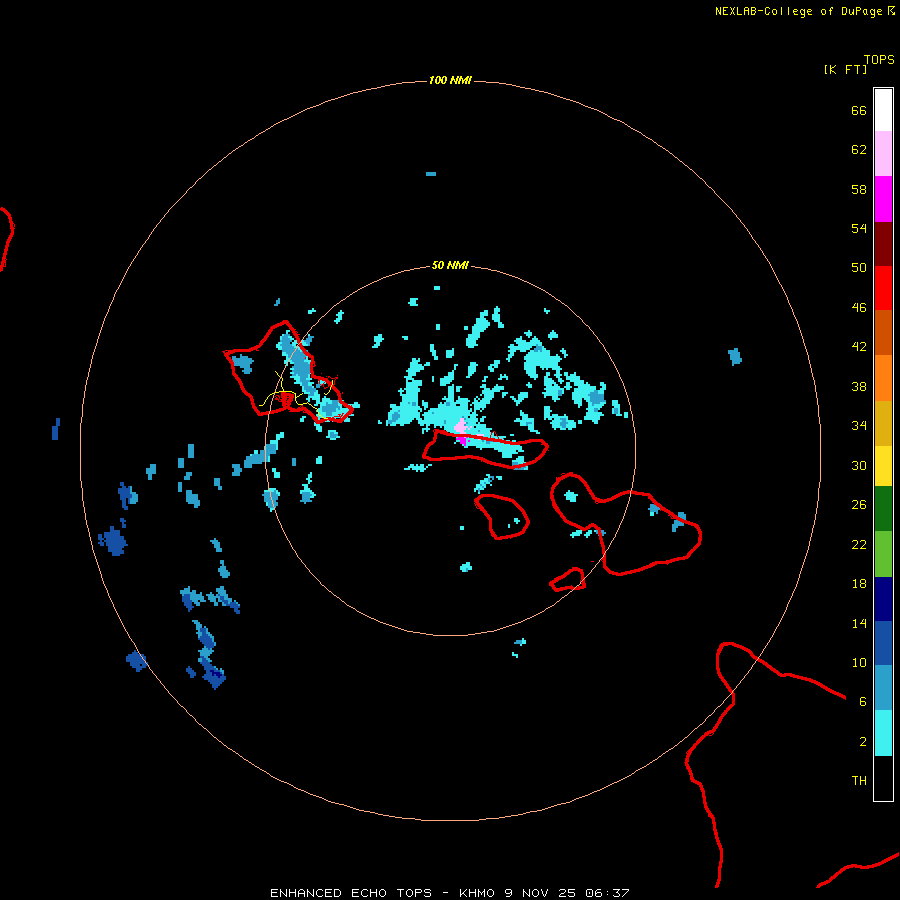Click the dark green legend band near 26
This screenshot has height=900, width=900.
point(883,509)
